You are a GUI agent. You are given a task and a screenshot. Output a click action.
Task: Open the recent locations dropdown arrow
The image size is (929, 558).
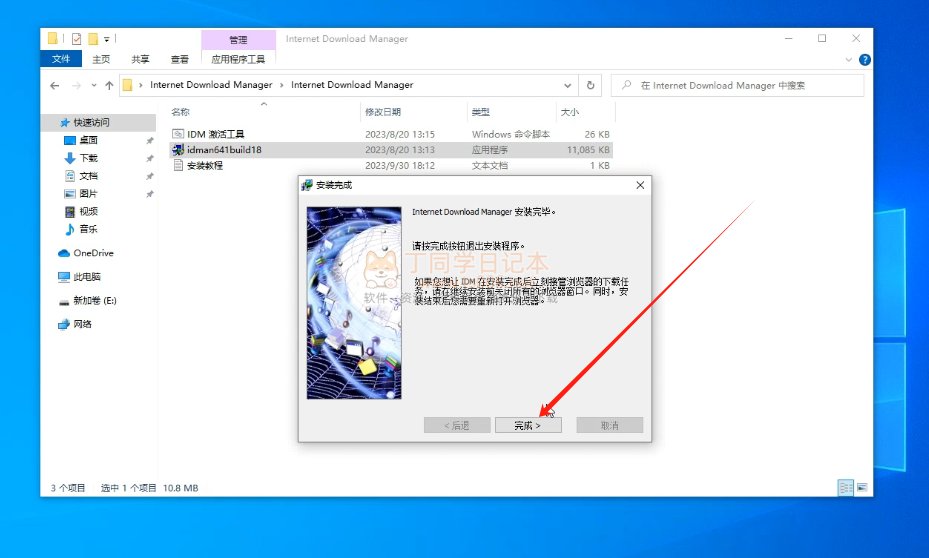click(94, 85)
